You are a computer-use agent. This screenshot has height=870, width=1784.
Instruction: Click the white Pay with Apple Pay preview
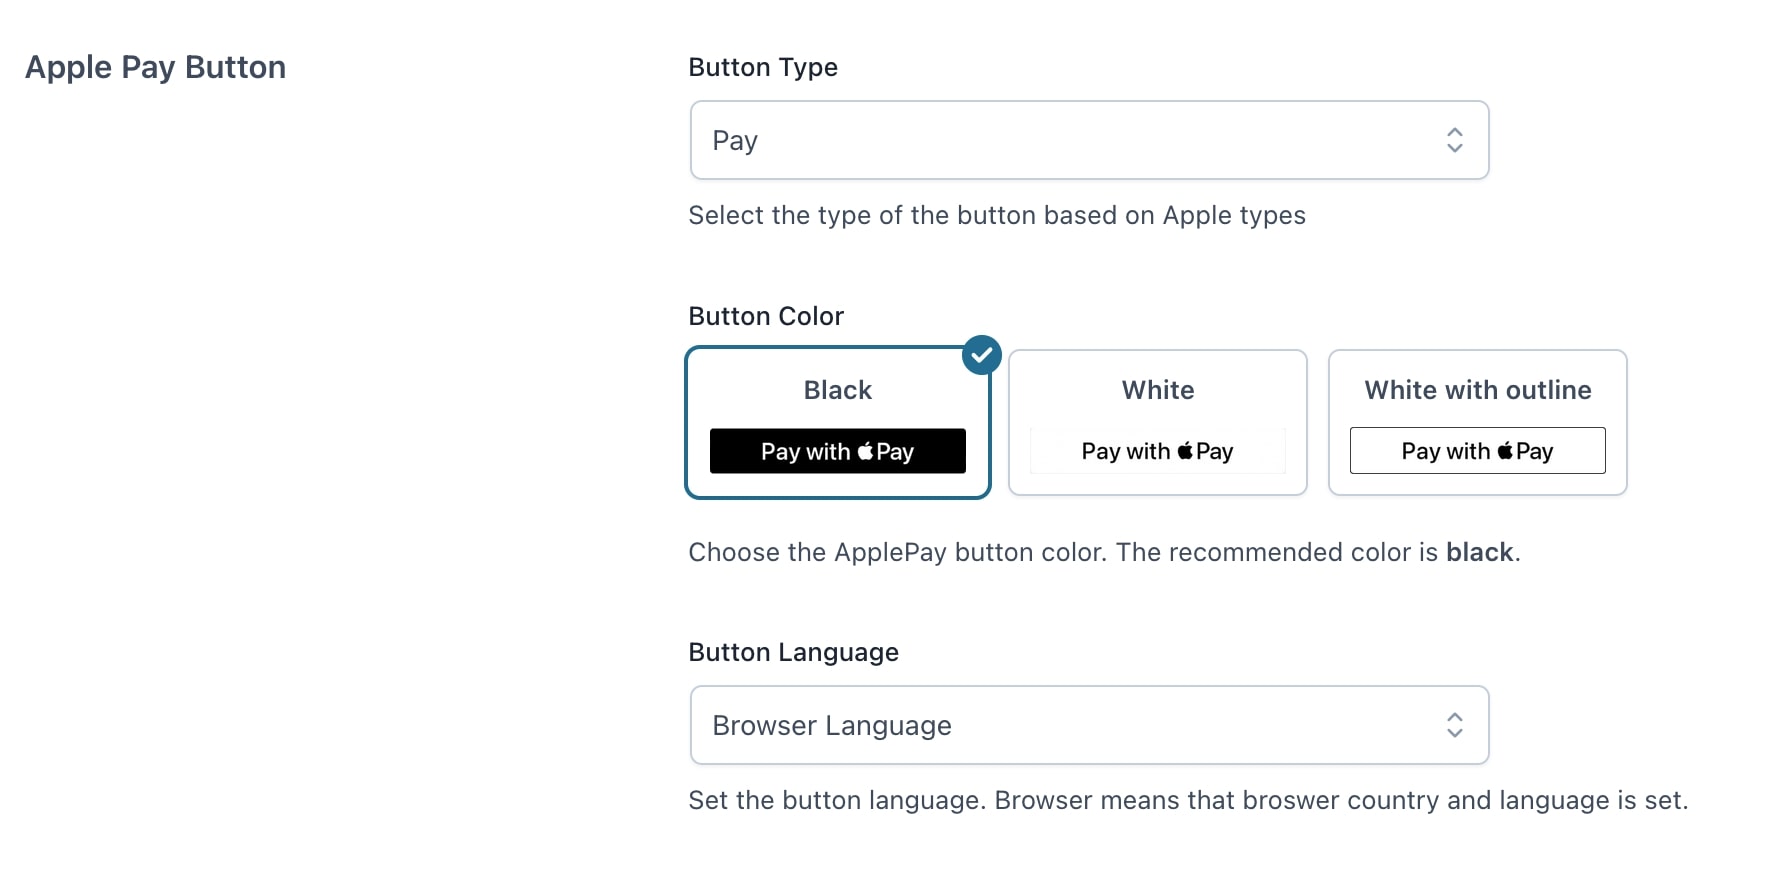point(1158,451)
